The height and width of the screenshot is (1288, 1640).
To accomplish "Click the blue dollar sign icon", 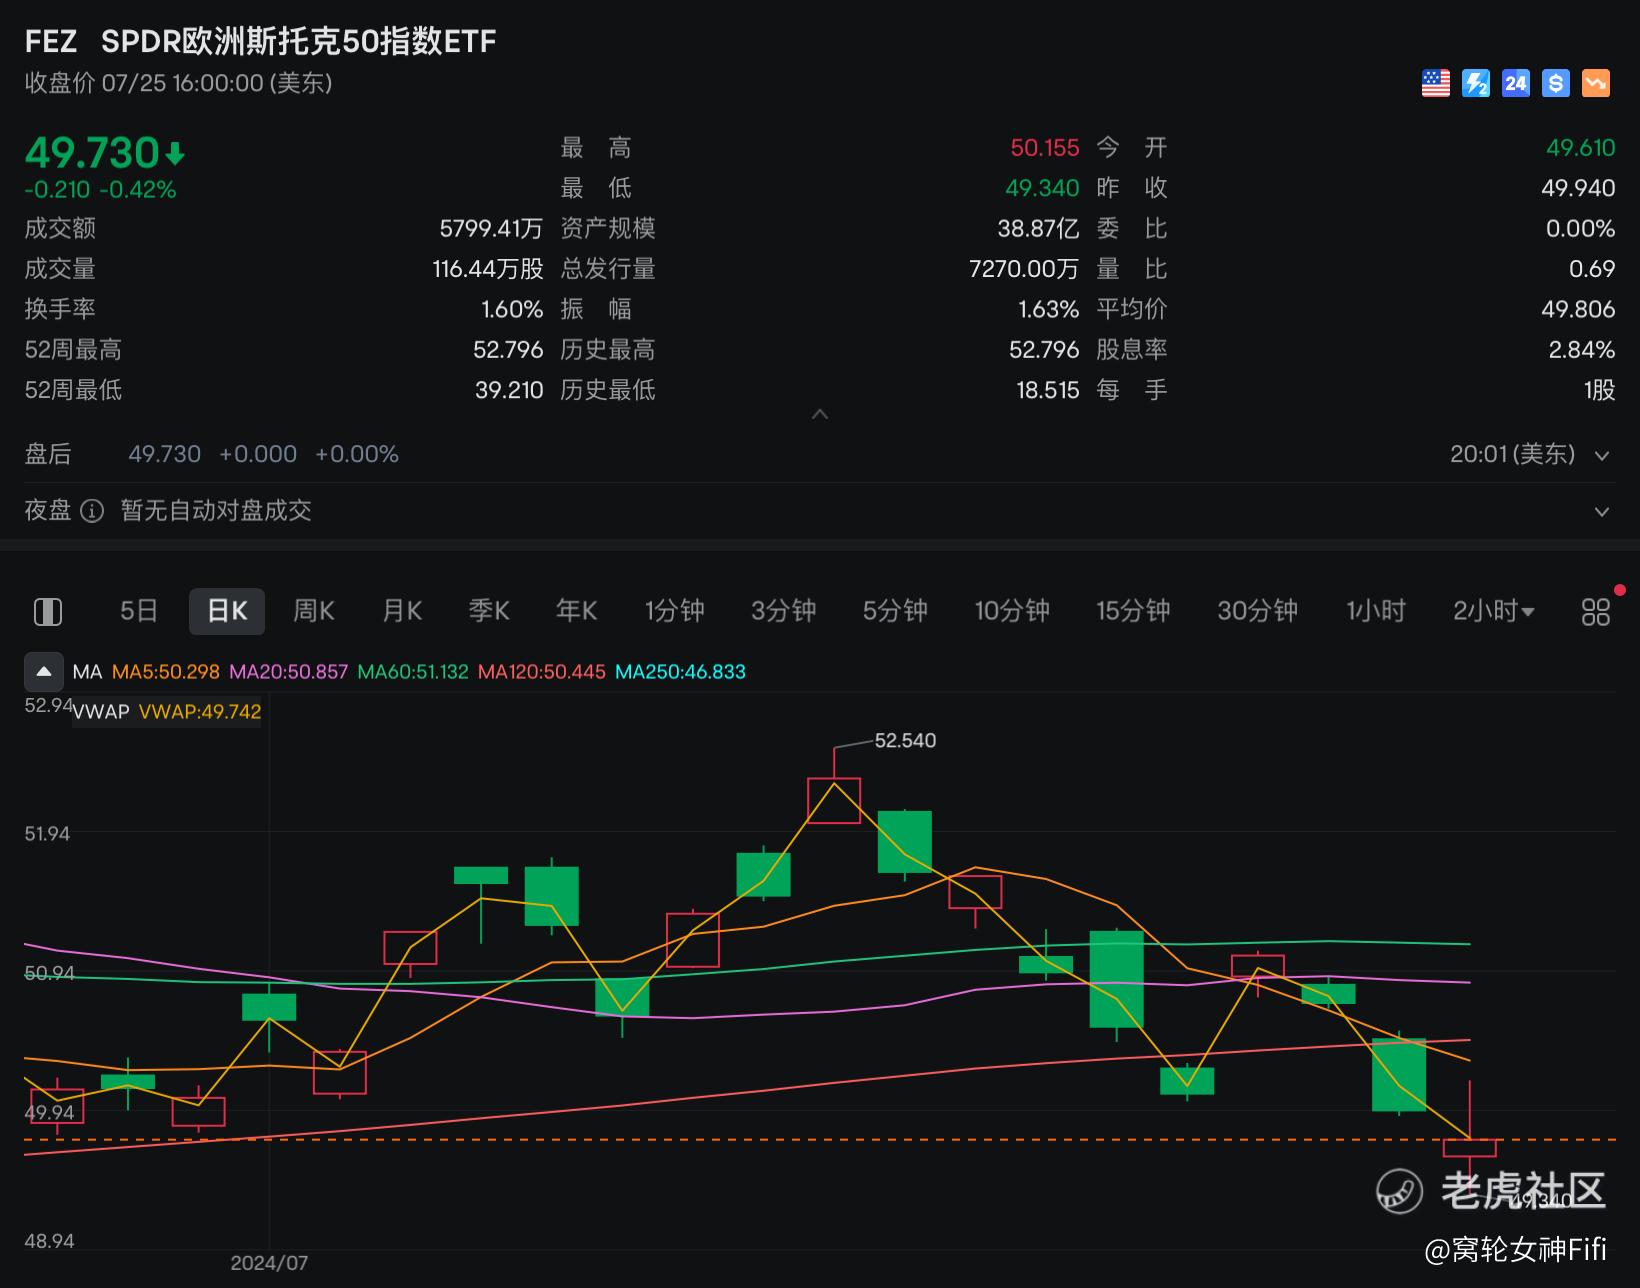I will click(1555, 84).
